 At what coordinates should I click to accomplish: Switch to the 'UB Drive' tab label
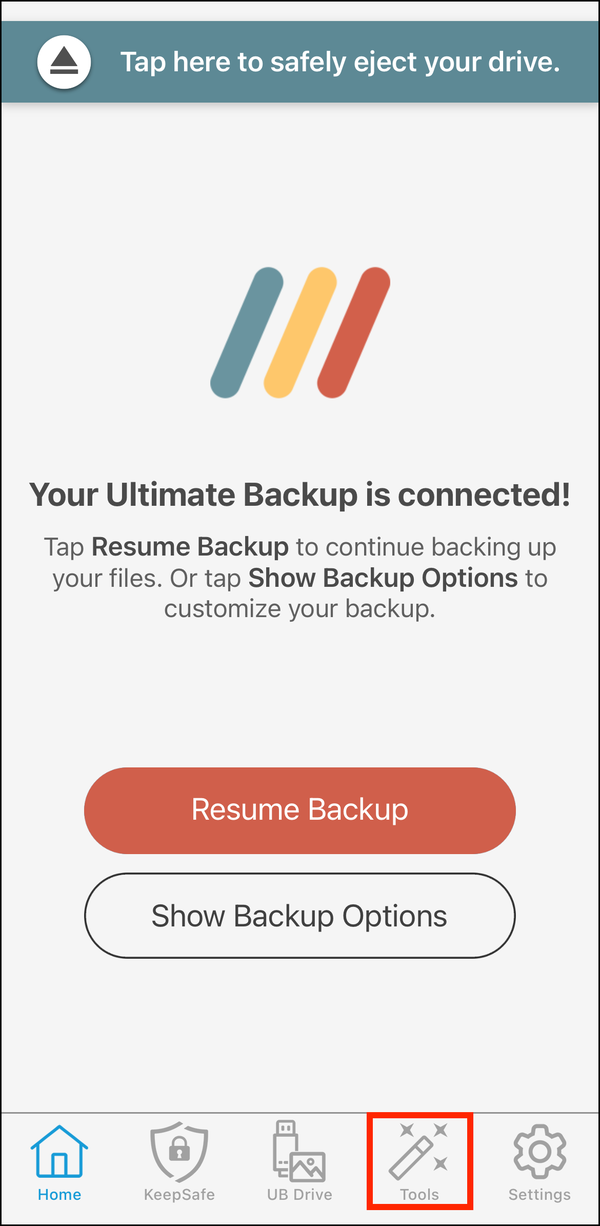point(299,1194)
